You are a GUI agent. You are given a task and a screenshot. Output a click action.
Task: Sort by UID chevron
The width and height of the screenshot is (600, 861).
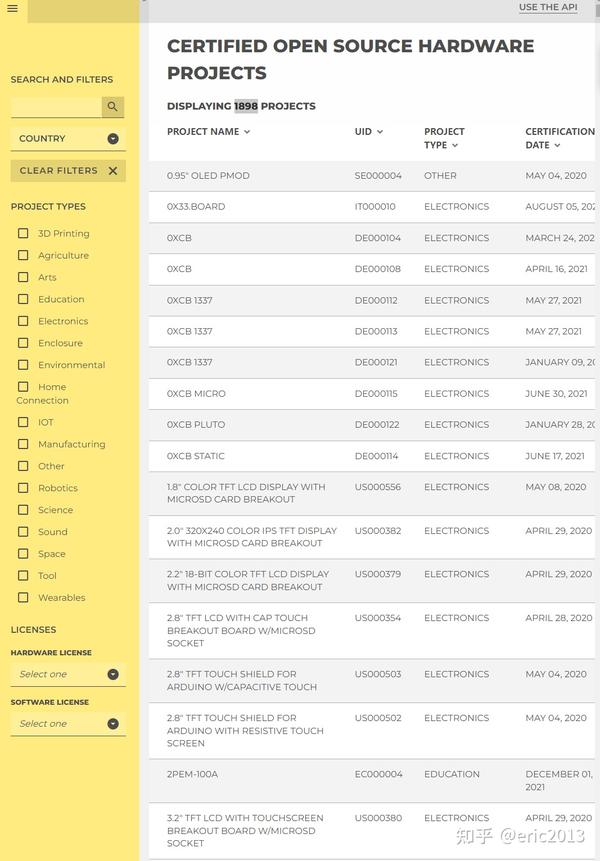click(380, 132)
